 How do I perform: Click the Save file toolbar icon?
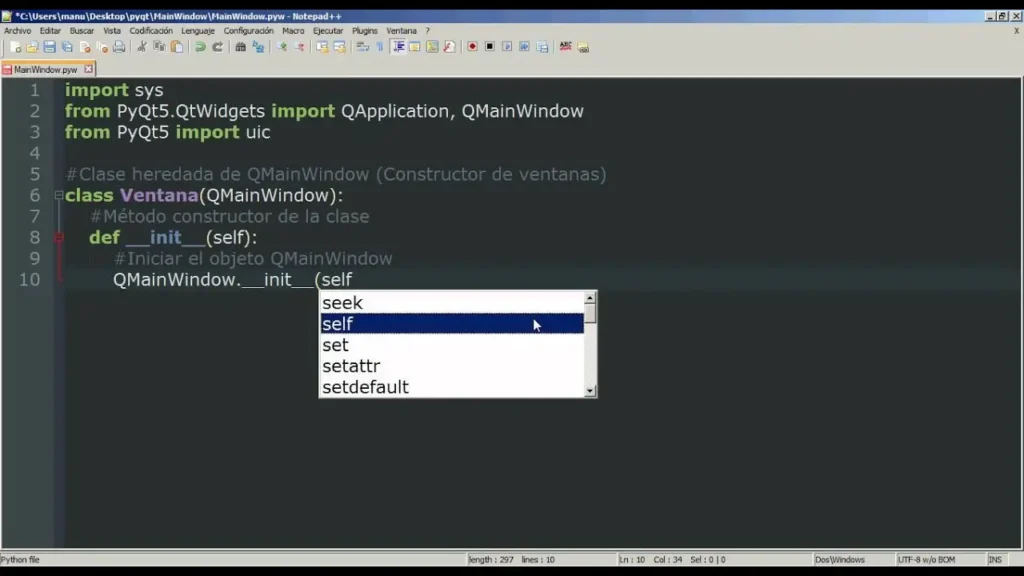[49, 47]
